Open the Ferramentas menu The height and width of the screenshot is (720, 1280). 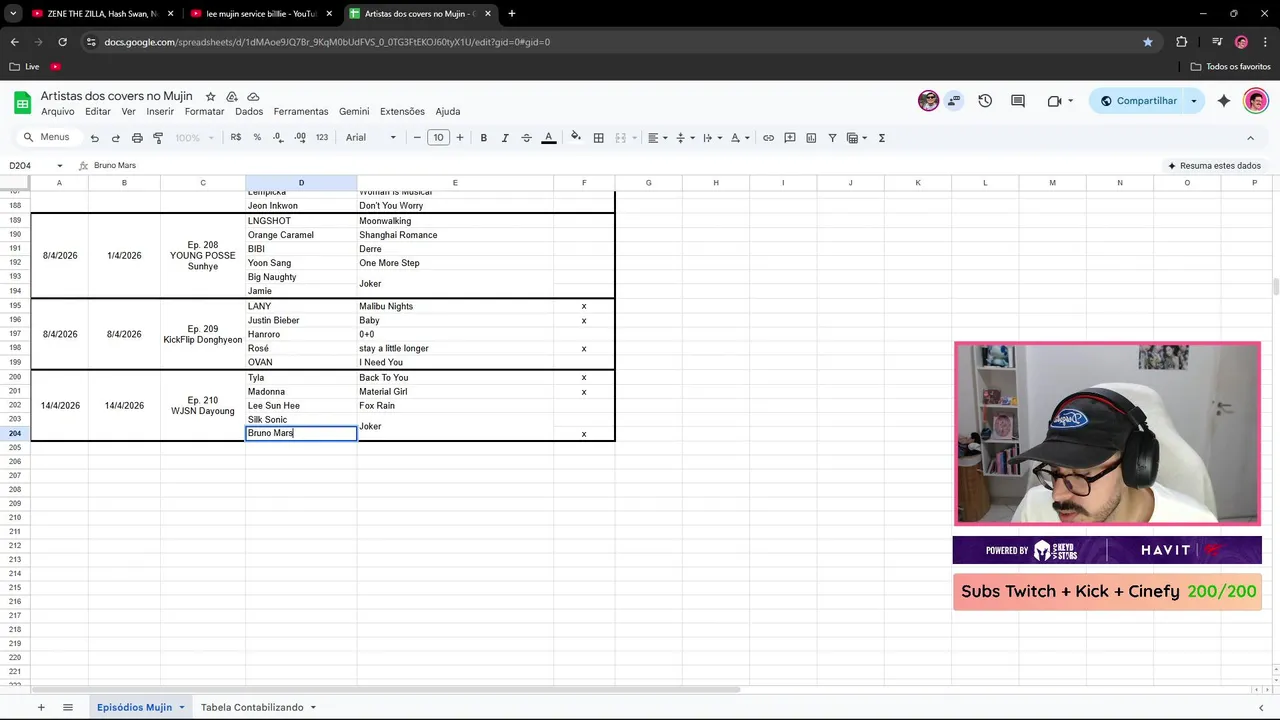(301, 112)
